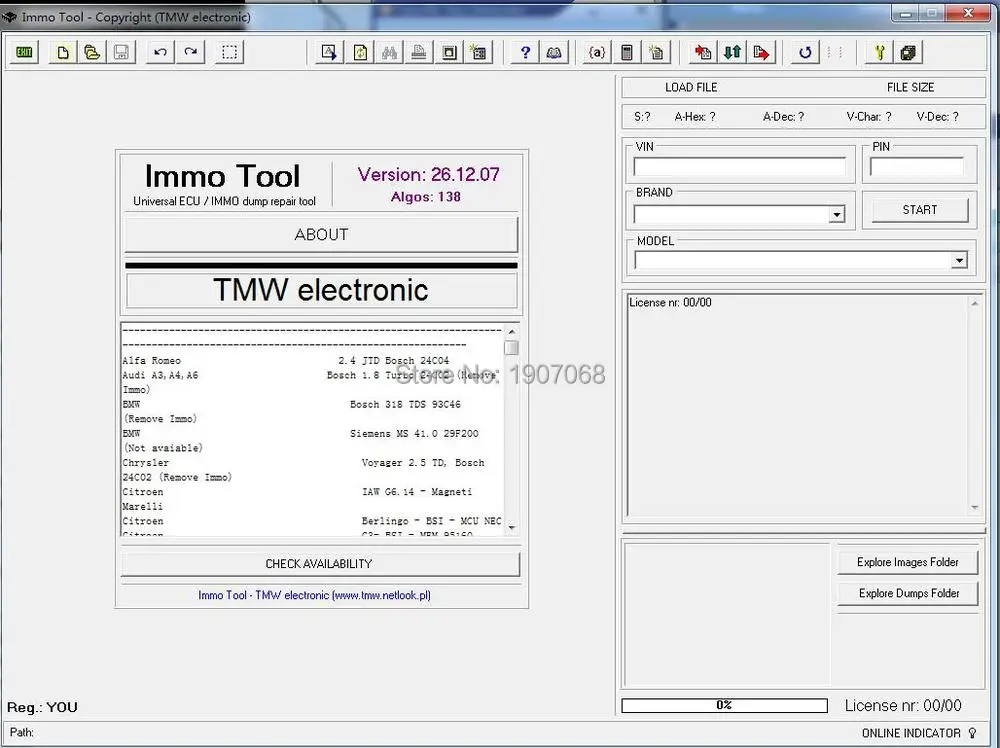The width and height of the screenshot is (1000, 748).
Task: Click the 'A-Dec: ?' value
Action: tap(783, 117)
